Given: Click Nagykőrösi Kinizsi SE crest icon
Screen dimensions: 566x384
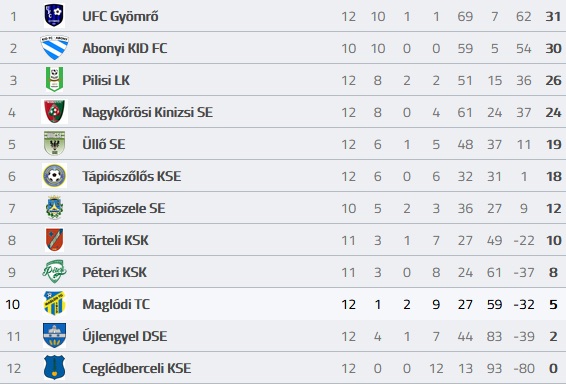Looking at the screenshot, I should click(54, 112).
